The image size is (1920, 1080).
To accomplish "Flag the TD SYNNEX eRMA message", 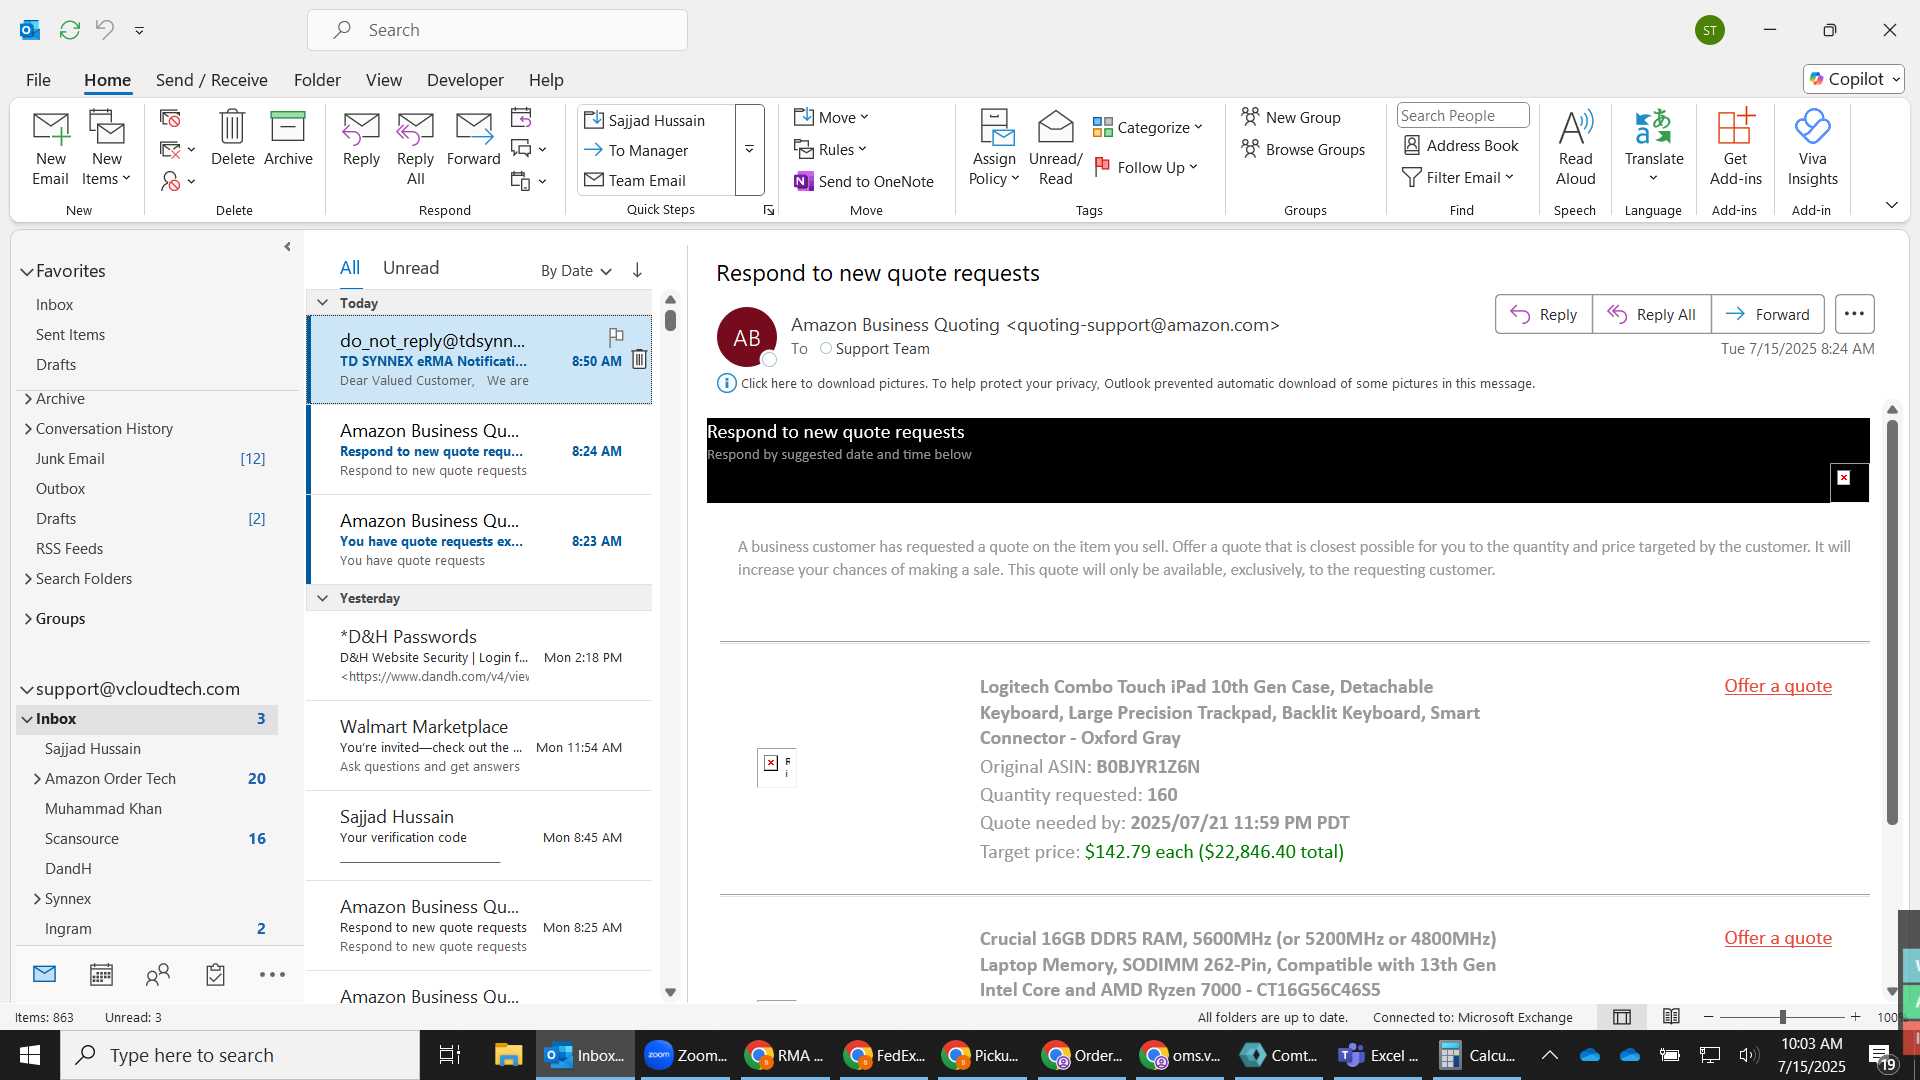I will tap(616, 337).
